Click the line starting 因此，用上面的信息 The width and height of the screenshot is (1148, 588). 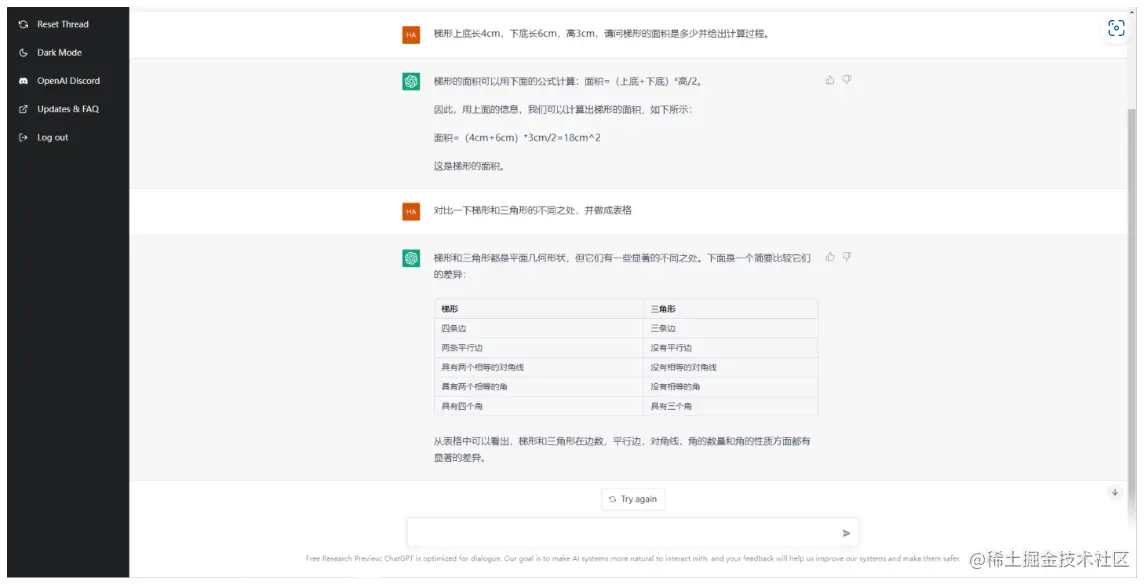click(562, 110)
